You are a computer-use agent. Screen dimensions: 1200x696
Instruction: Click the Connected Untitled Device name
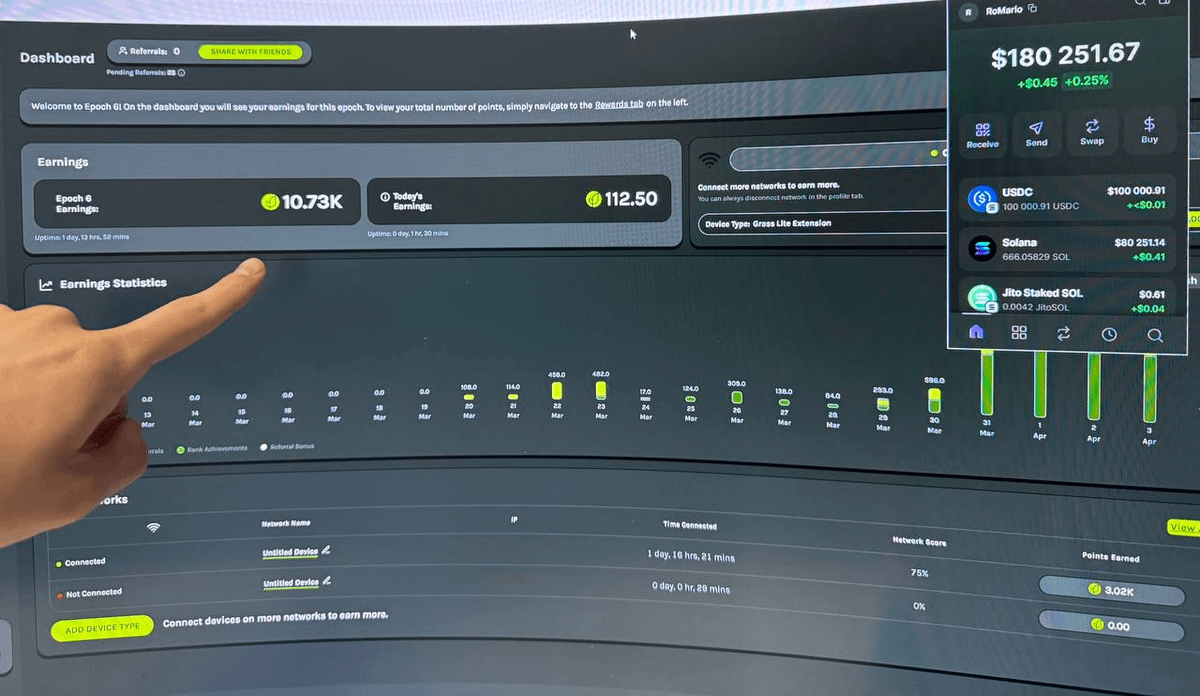point(290,552)
